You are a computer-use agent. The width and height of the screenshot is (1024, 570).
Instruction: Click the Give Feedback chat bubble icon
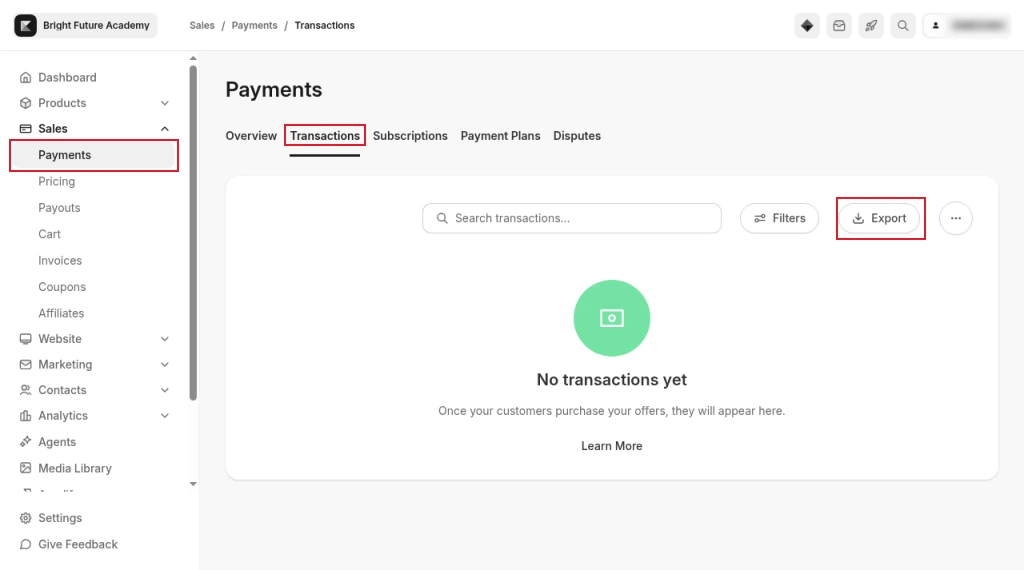25,545
